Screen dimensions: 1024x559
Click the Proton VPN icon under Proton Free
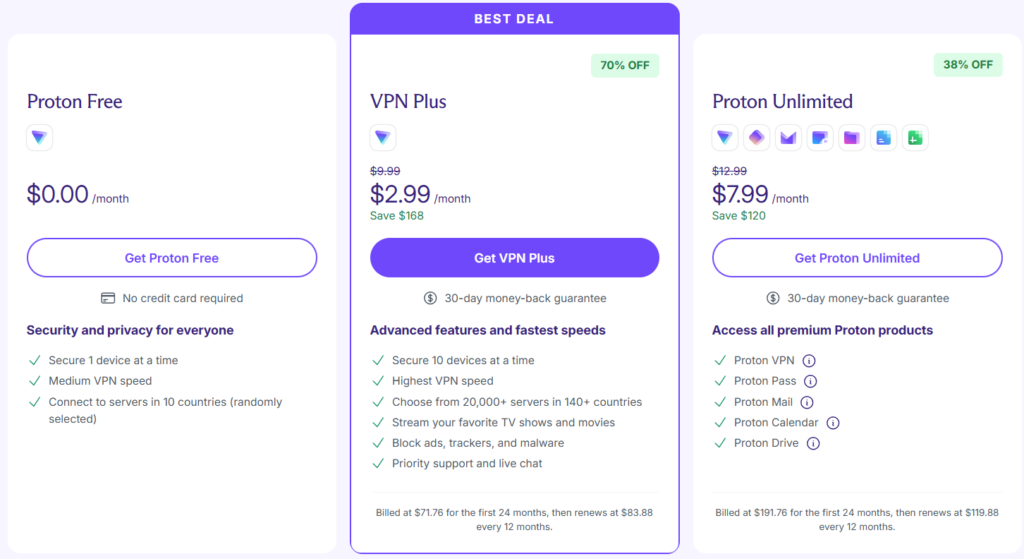tap(39, 137)
